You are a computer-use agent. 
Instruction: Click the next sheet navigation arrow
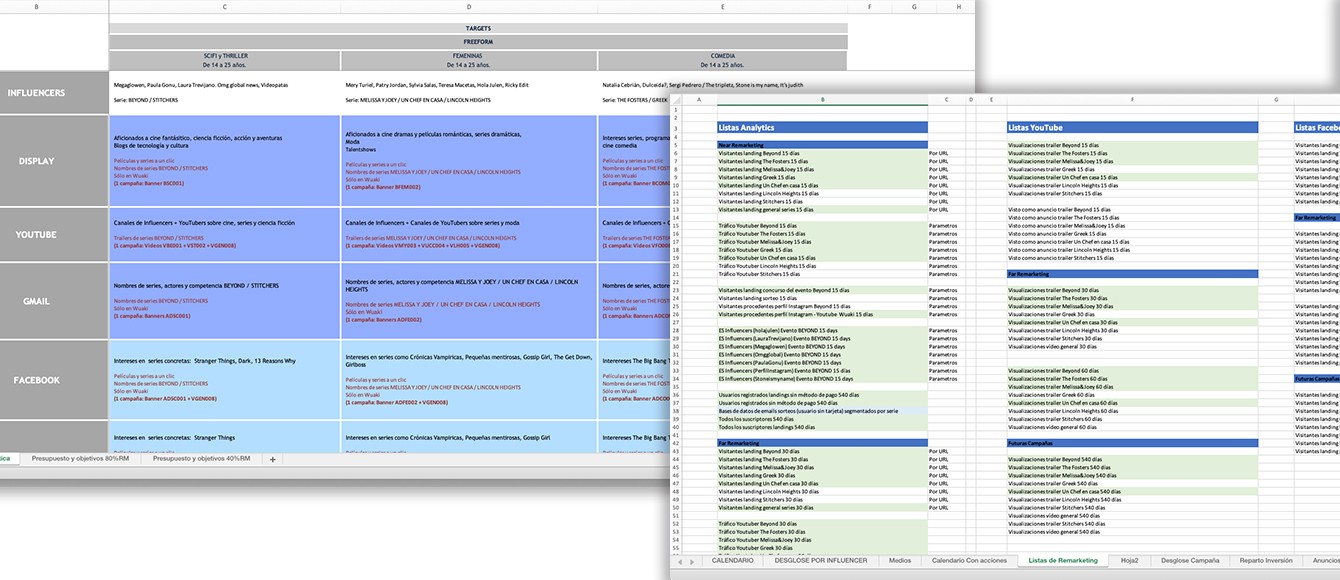coord(692,561)
